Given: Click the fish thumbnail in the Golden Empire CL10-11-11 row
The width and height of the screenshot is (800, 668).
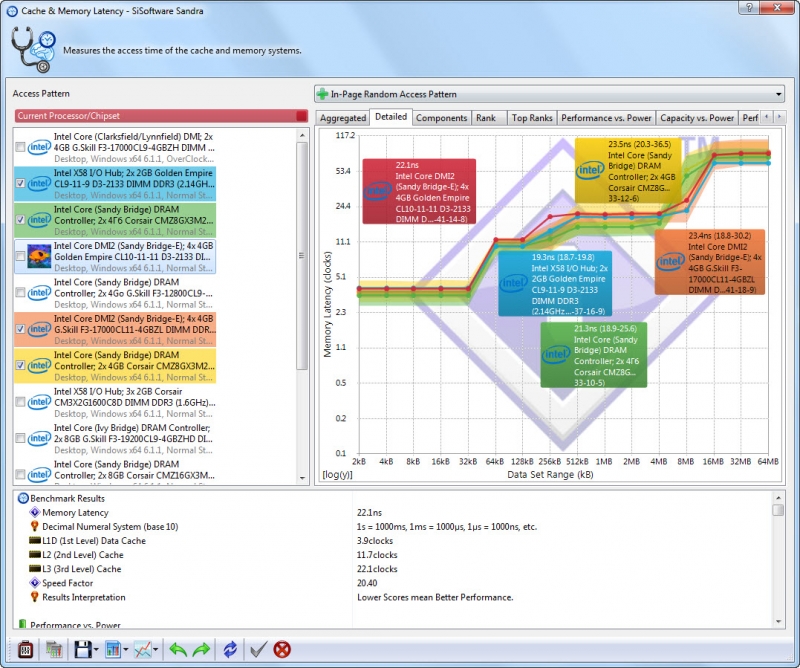Looking at the screenshot, I should click(x=39, y=256).
